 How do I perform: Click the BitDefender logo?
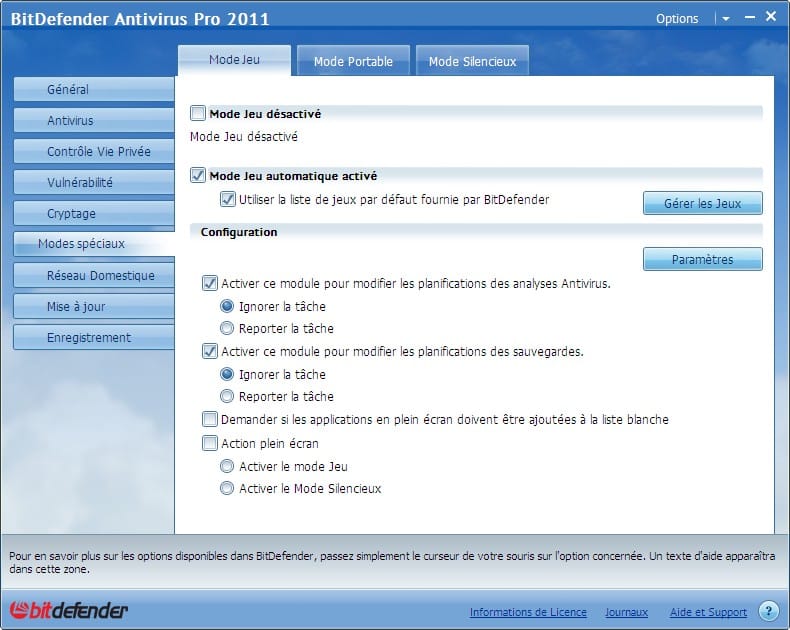(x=68, y=610)
